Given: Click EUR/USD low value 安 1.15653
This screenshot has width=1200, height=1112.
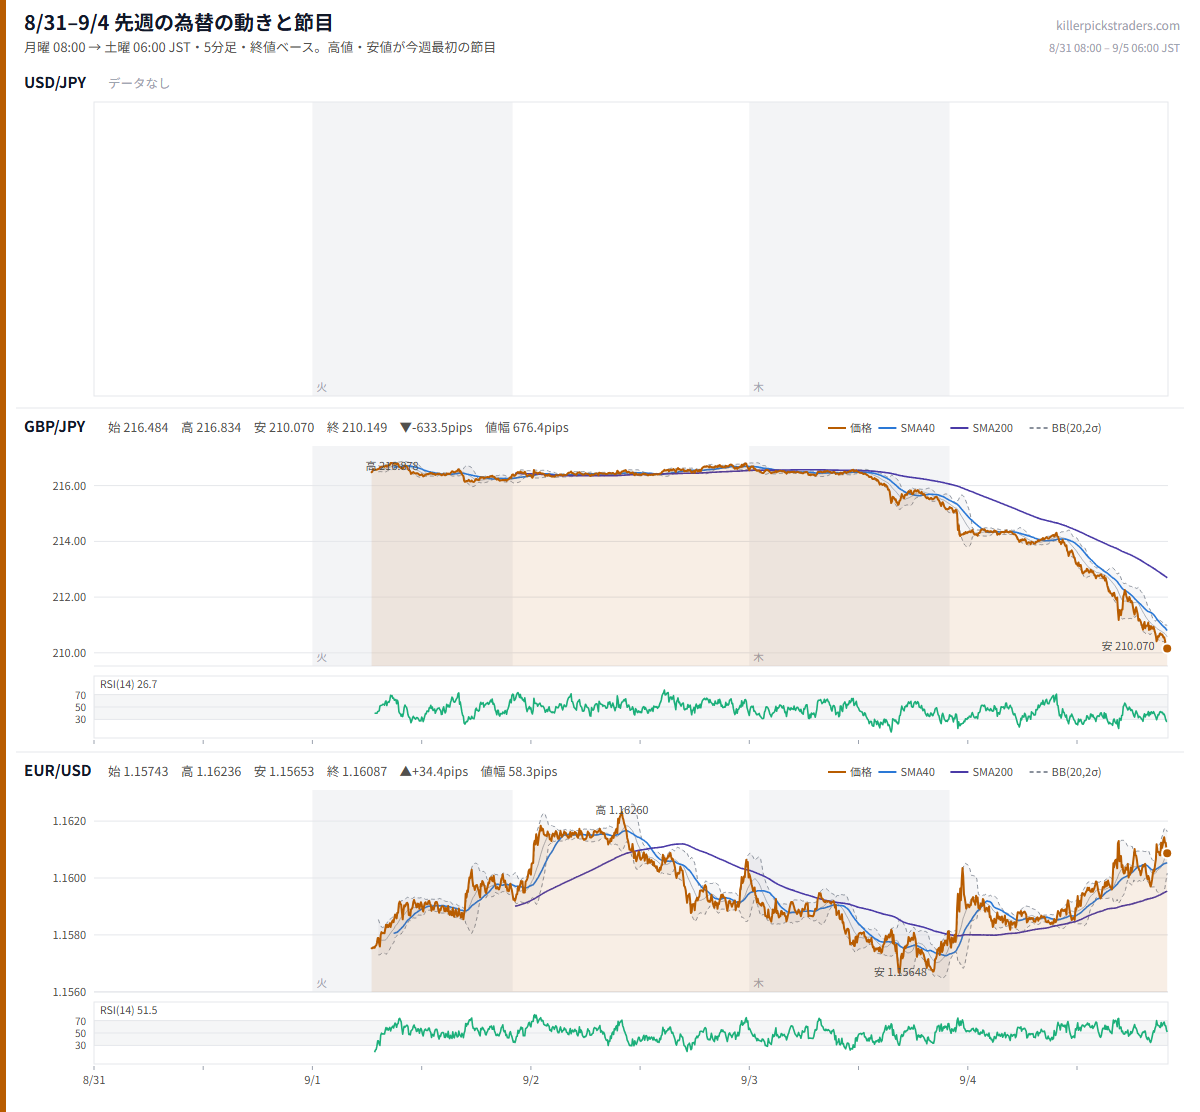Looking at the screenshot, I should click(x=284, y=771).
